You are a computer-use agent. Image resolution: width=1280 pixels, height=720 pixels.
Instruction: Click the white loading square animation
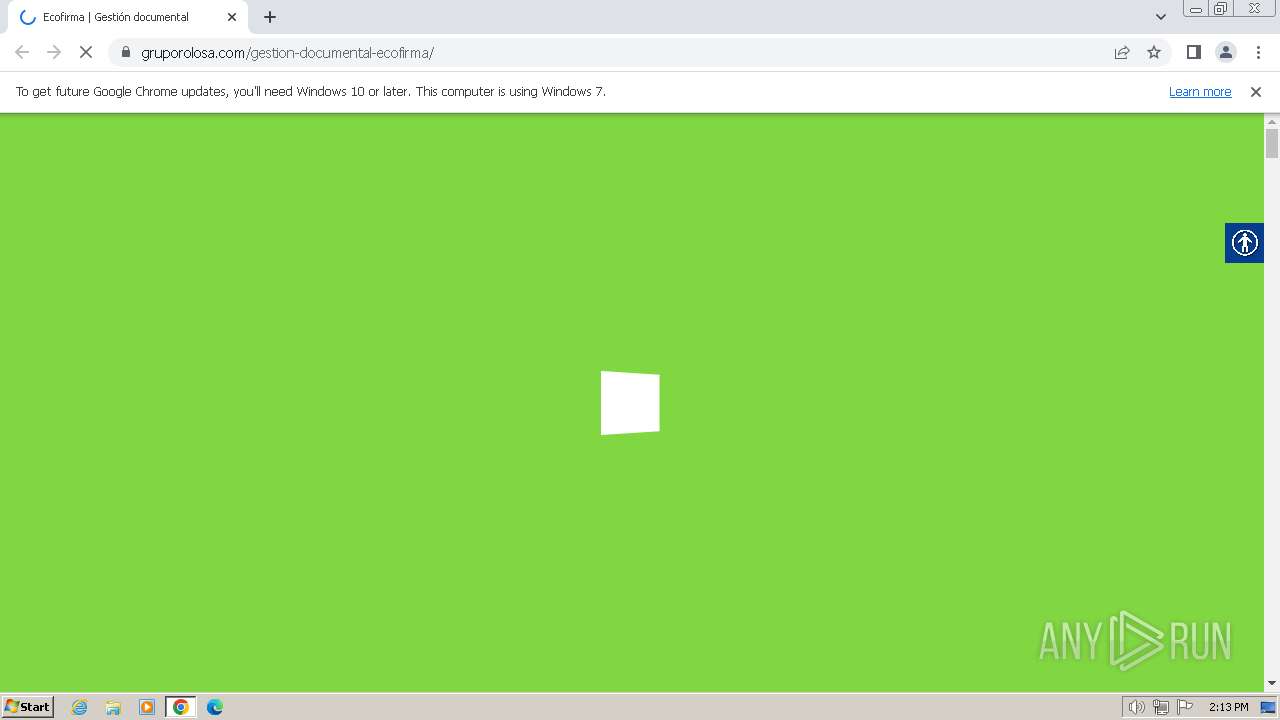(x=630, y=403)
